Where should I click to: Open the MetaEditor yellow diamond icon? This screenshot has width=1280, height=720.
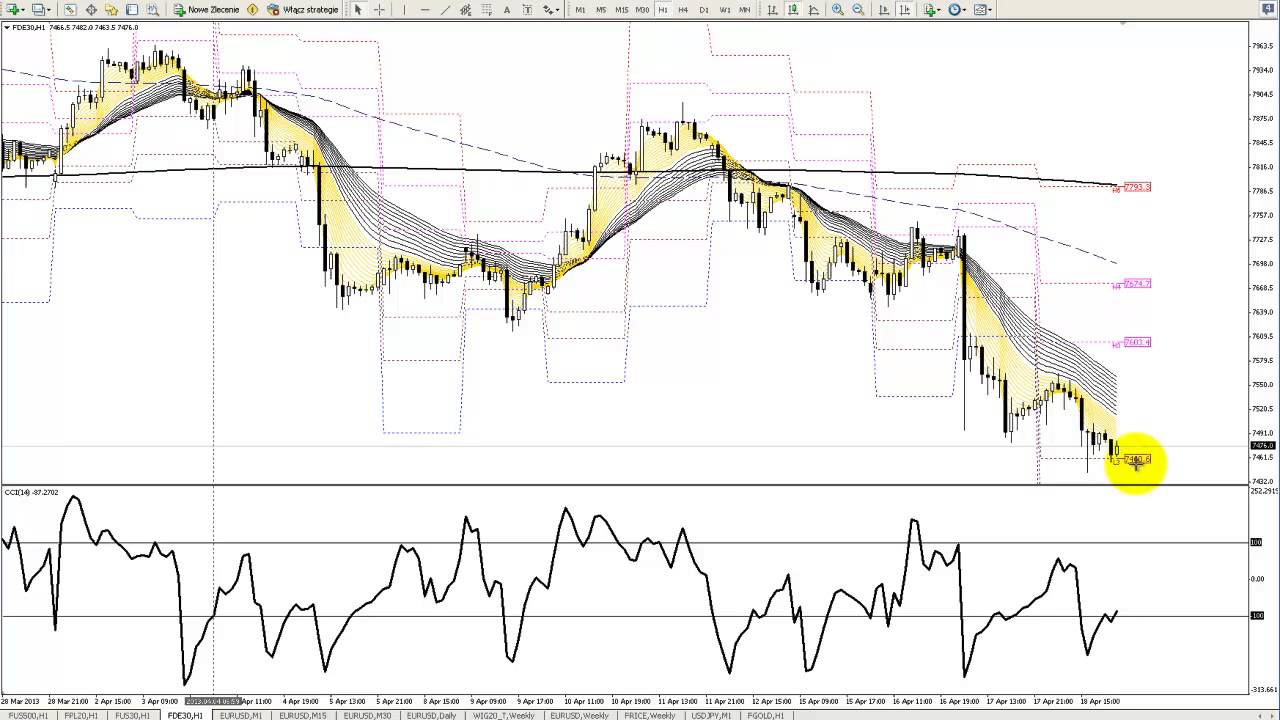click(252, 9)
